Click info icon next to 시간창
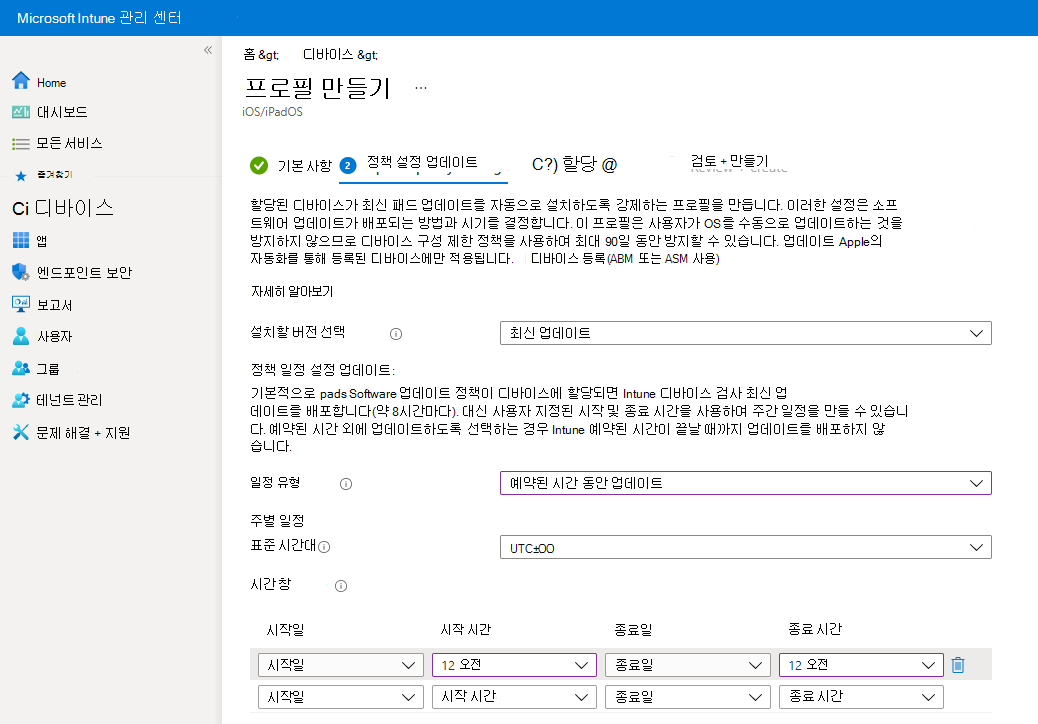This screenshot has width=1038, height=724. coord(341,586)
